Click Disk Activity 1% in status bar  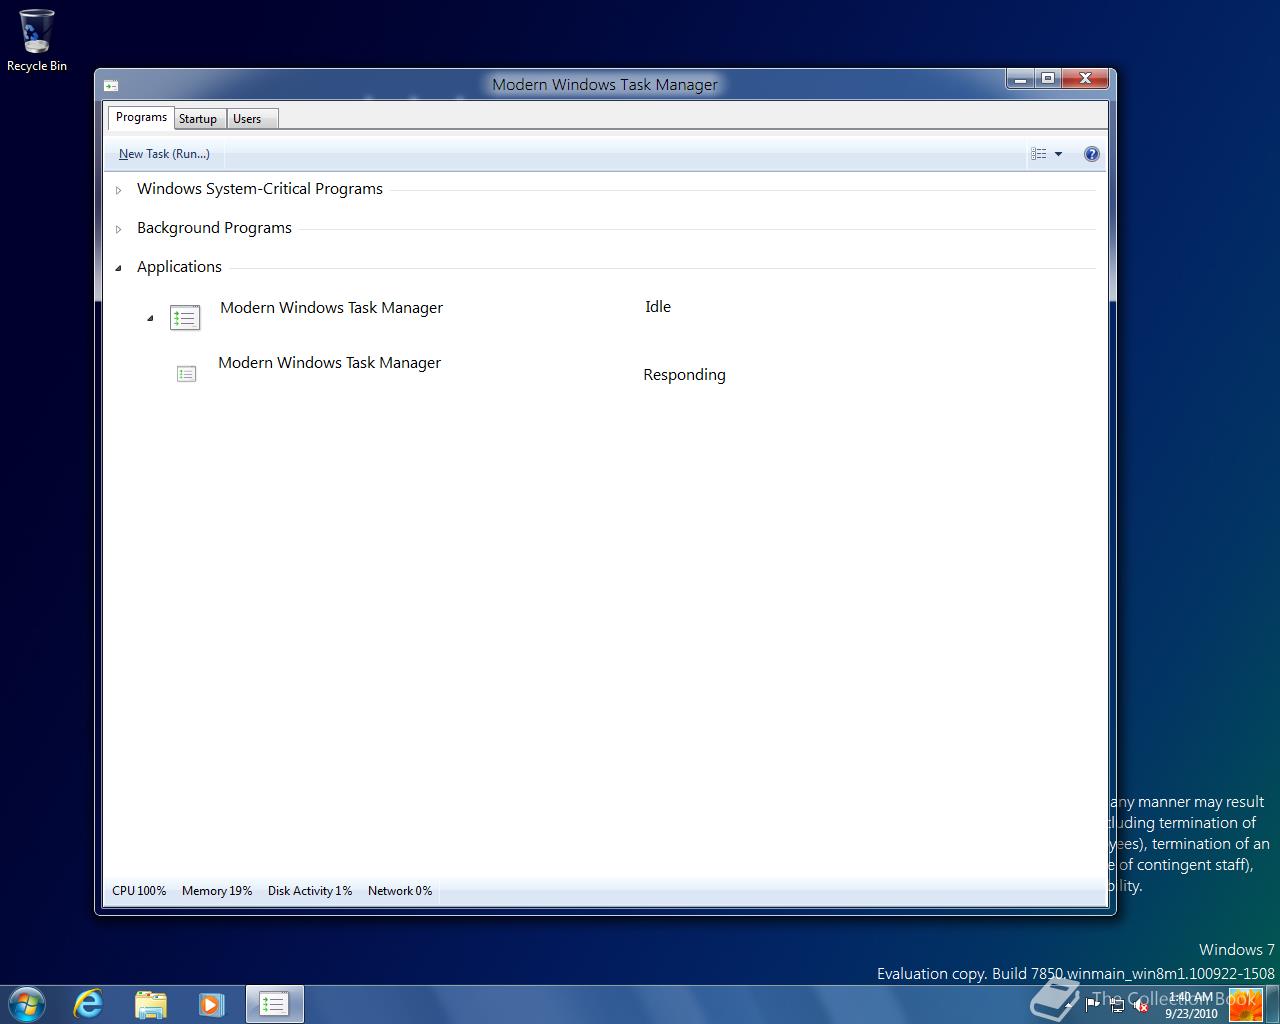pos(310,891)
